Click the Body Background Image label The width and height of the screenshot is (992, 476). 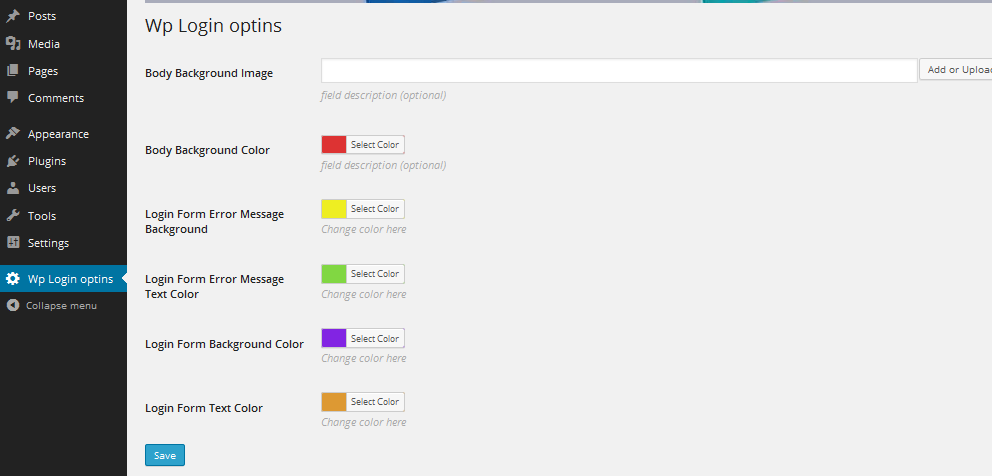tap(209, 73)
